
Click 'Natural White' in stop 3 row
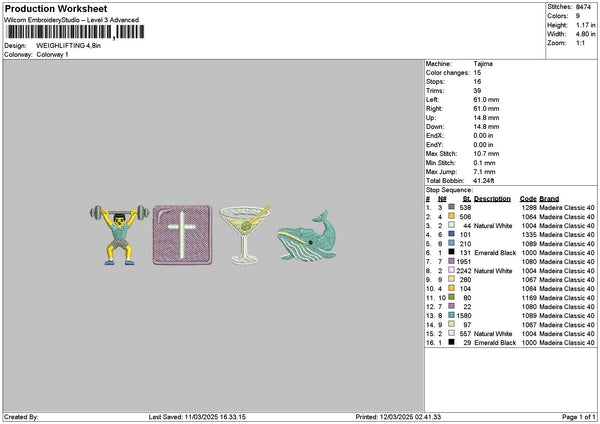pyautogui.click(x=493, y=226)
